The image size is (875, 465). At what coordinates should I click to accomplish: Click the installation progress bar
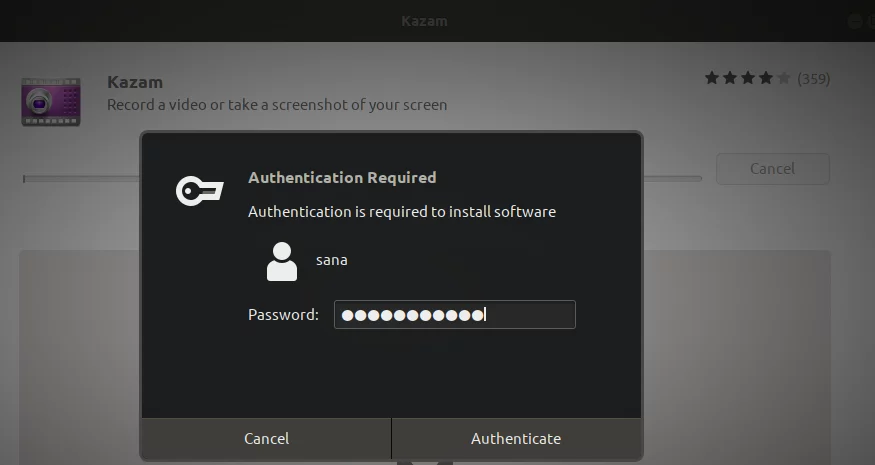81,179
